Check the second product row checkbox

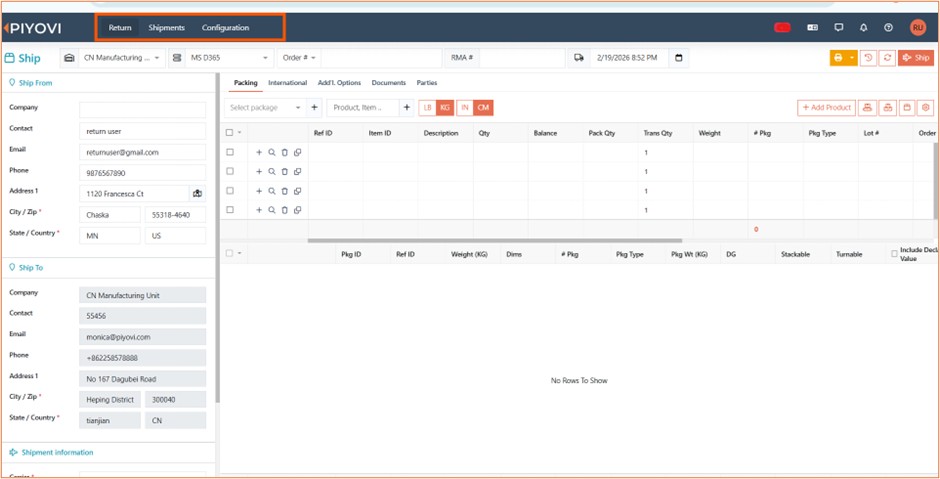[230, 171]
